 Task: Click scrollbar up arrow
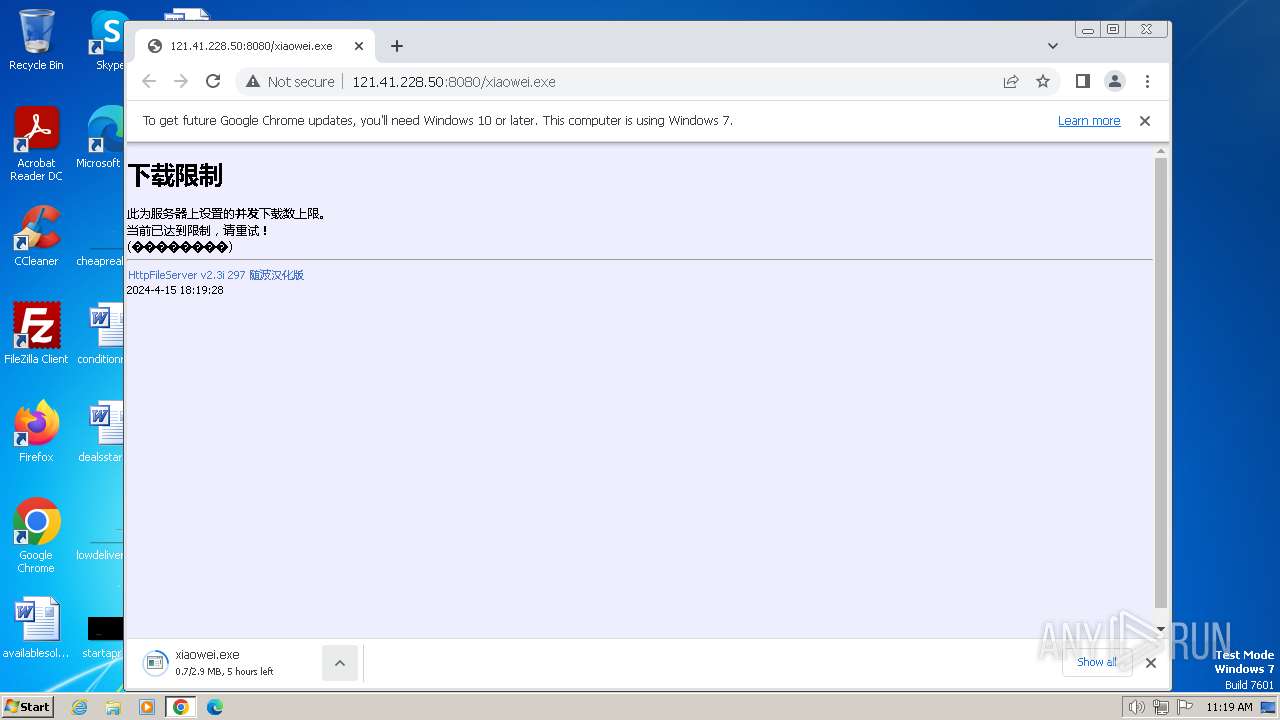[1161, 151]
